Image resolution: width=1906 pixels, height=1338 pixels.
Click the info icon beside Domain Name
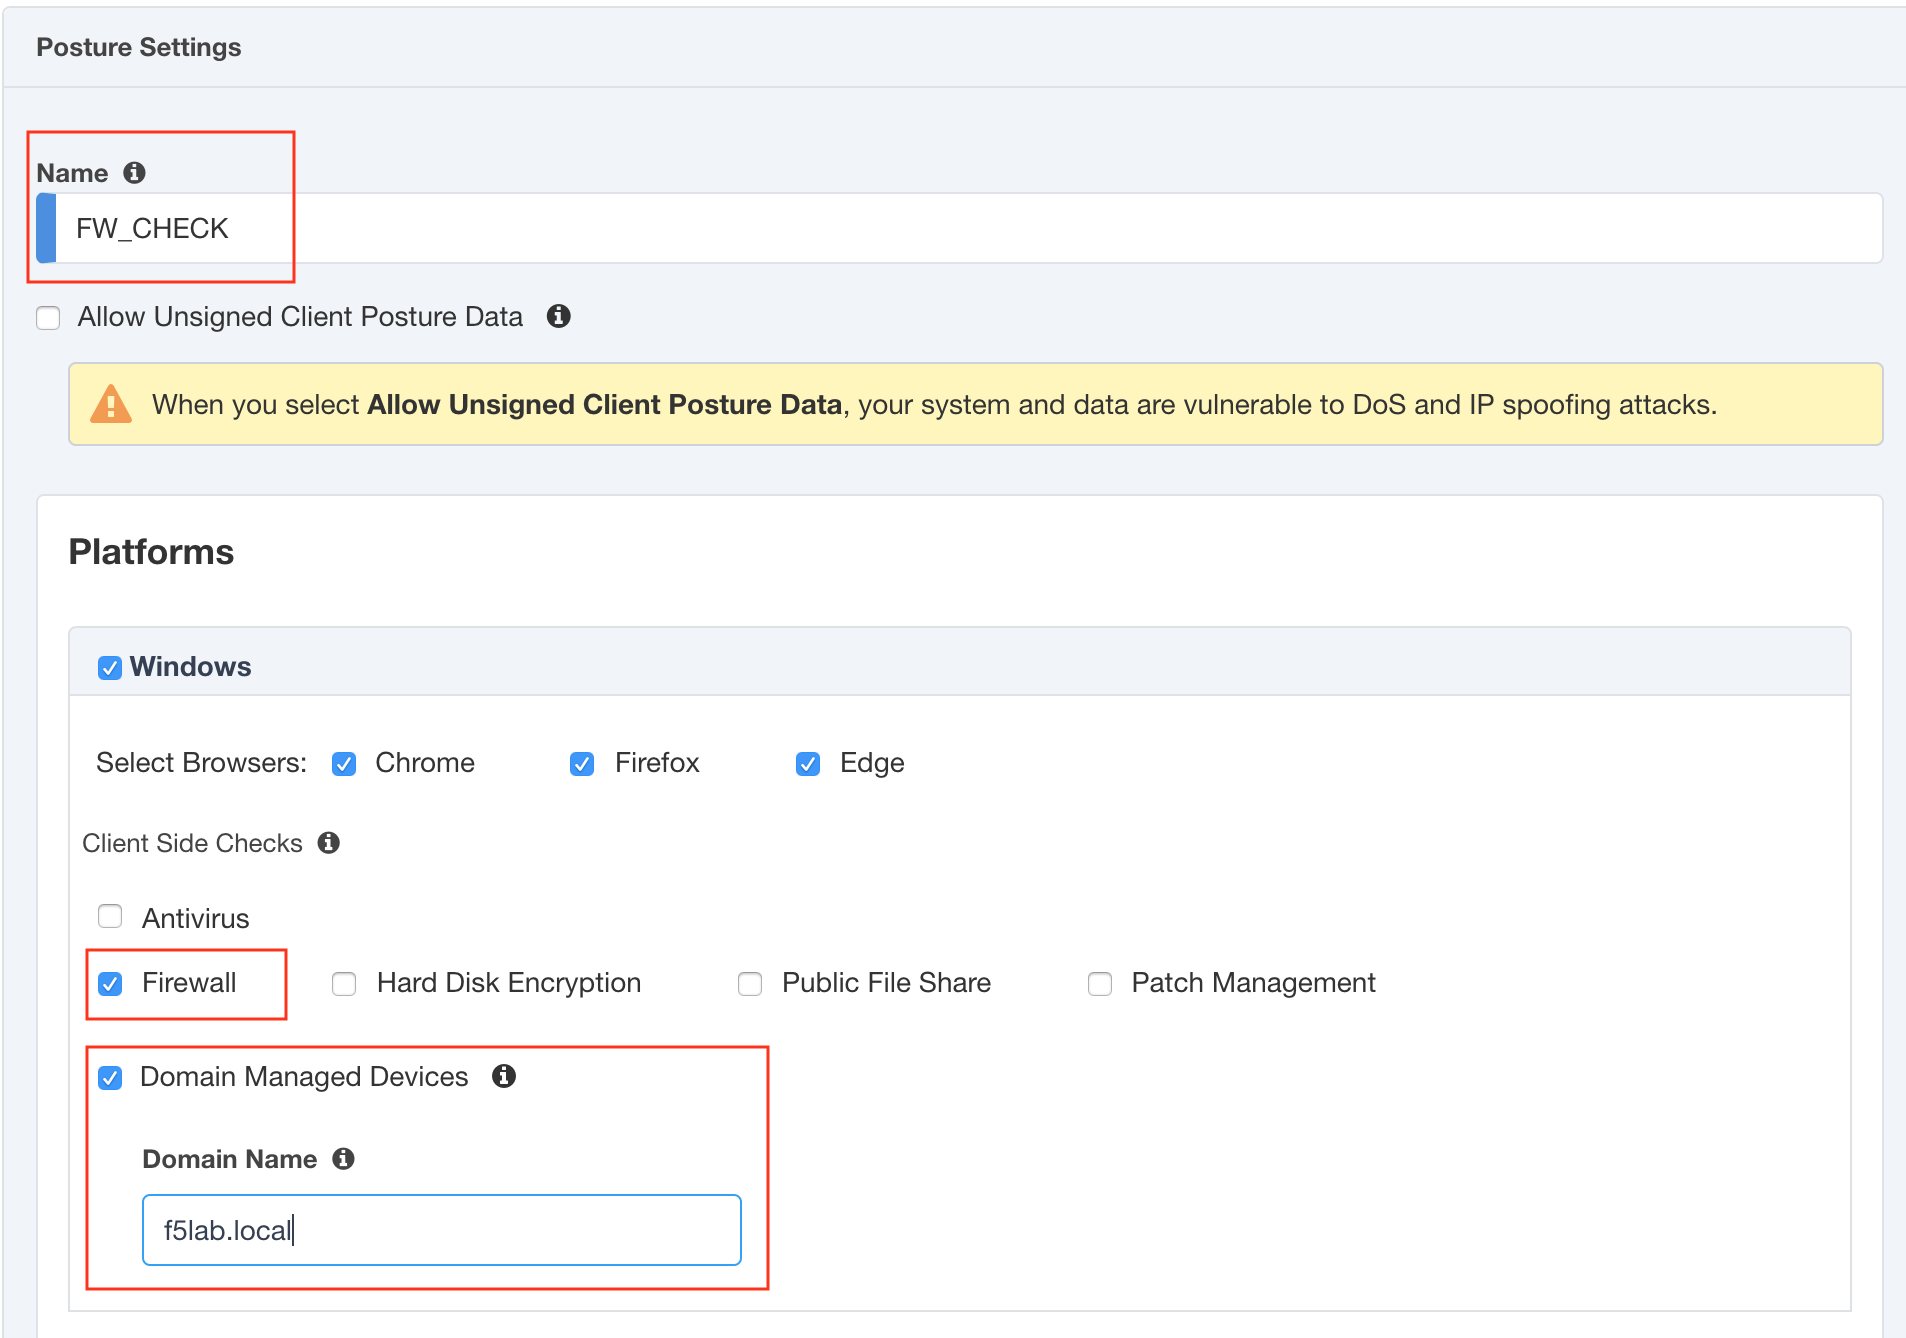click(343, 1158)
